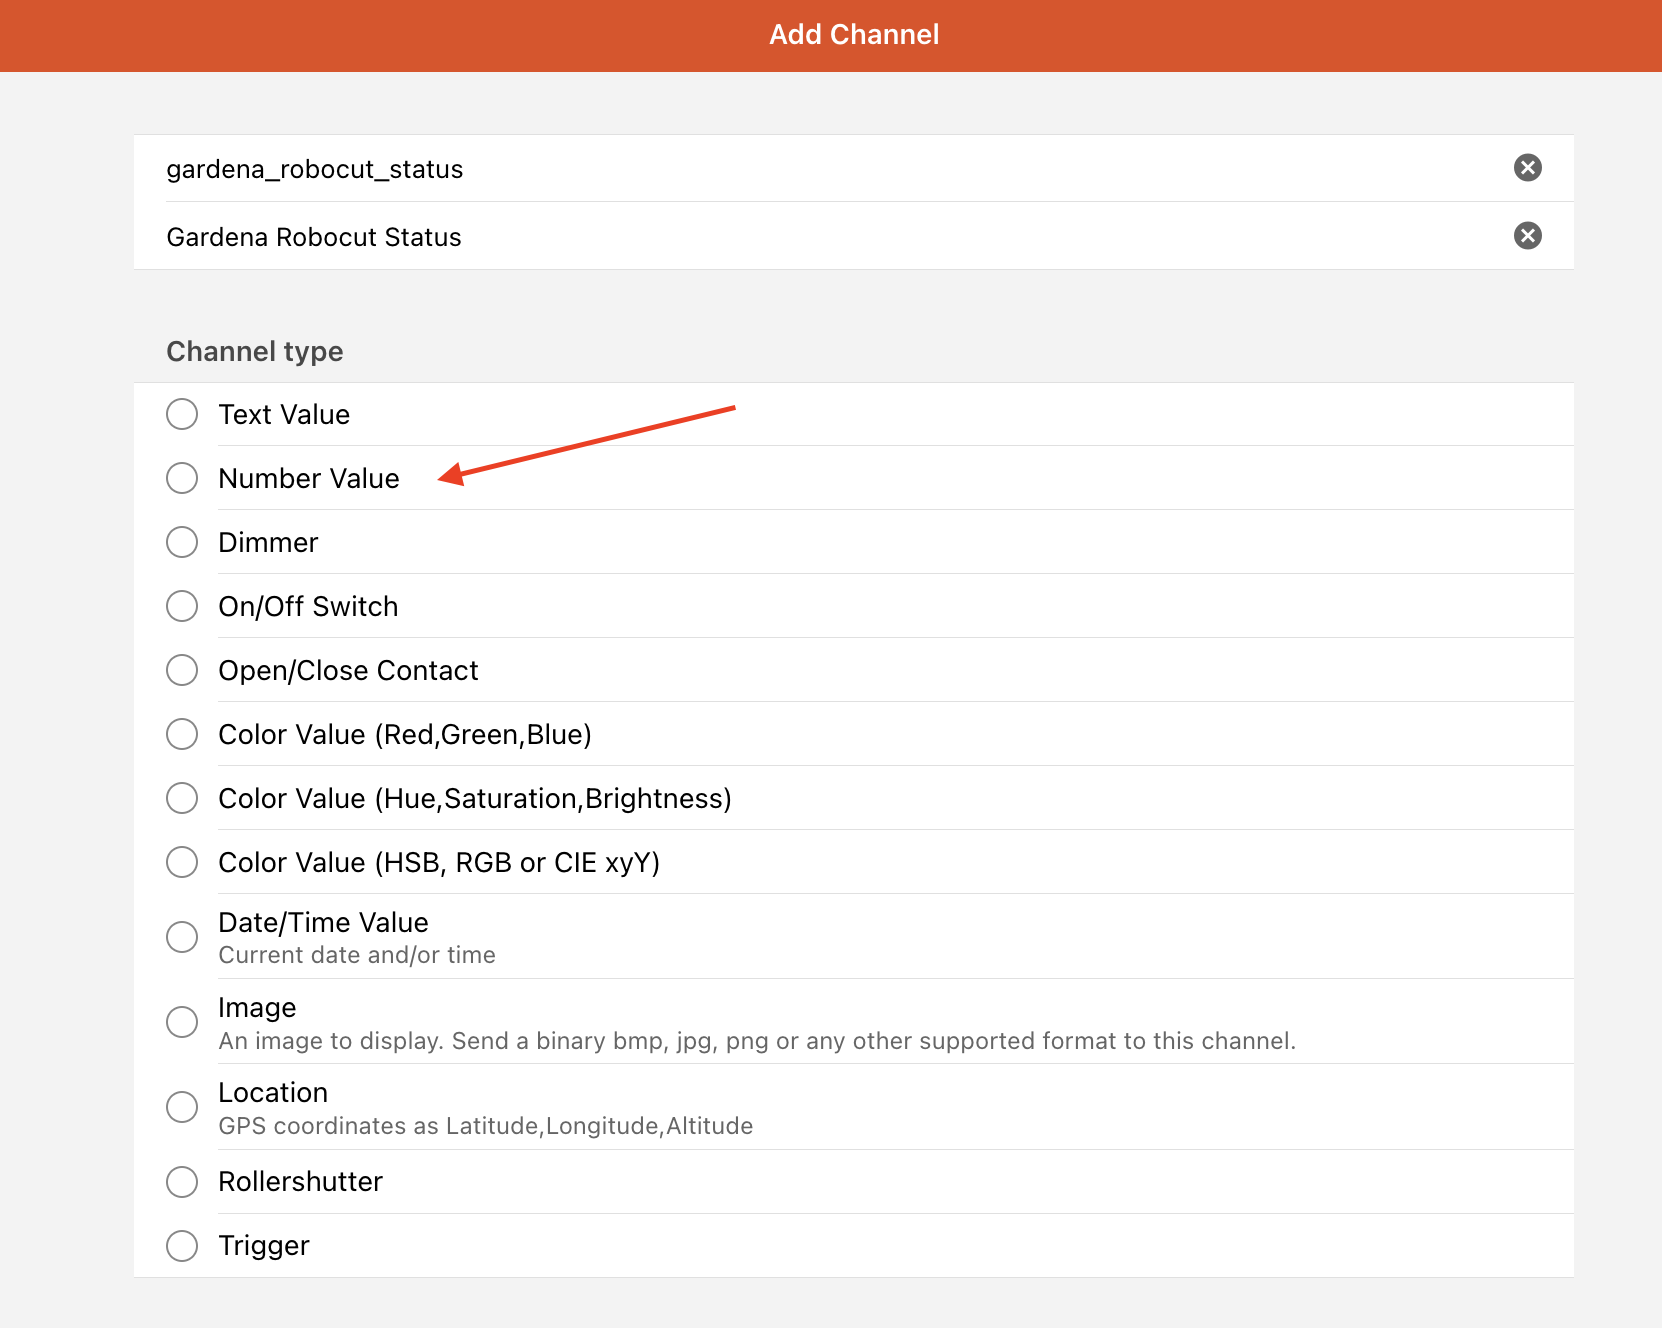Select the Location channel type
This screenshot has width=1662, height=1328.
coord(182,1107)
